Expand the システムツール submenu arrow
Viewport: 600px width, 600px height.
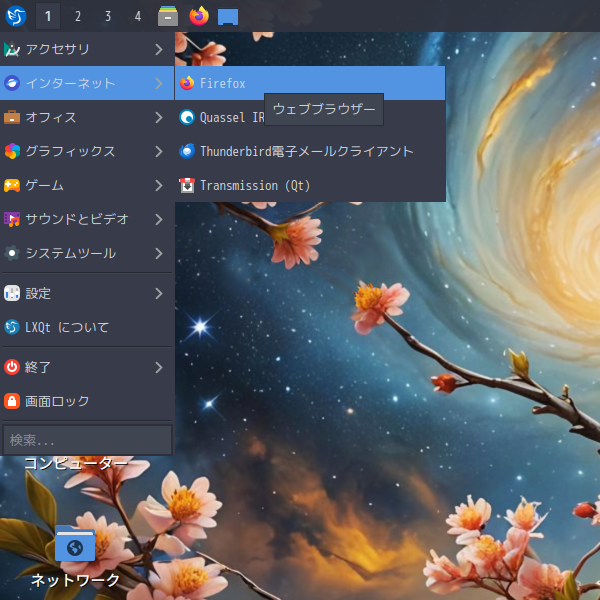159,253
